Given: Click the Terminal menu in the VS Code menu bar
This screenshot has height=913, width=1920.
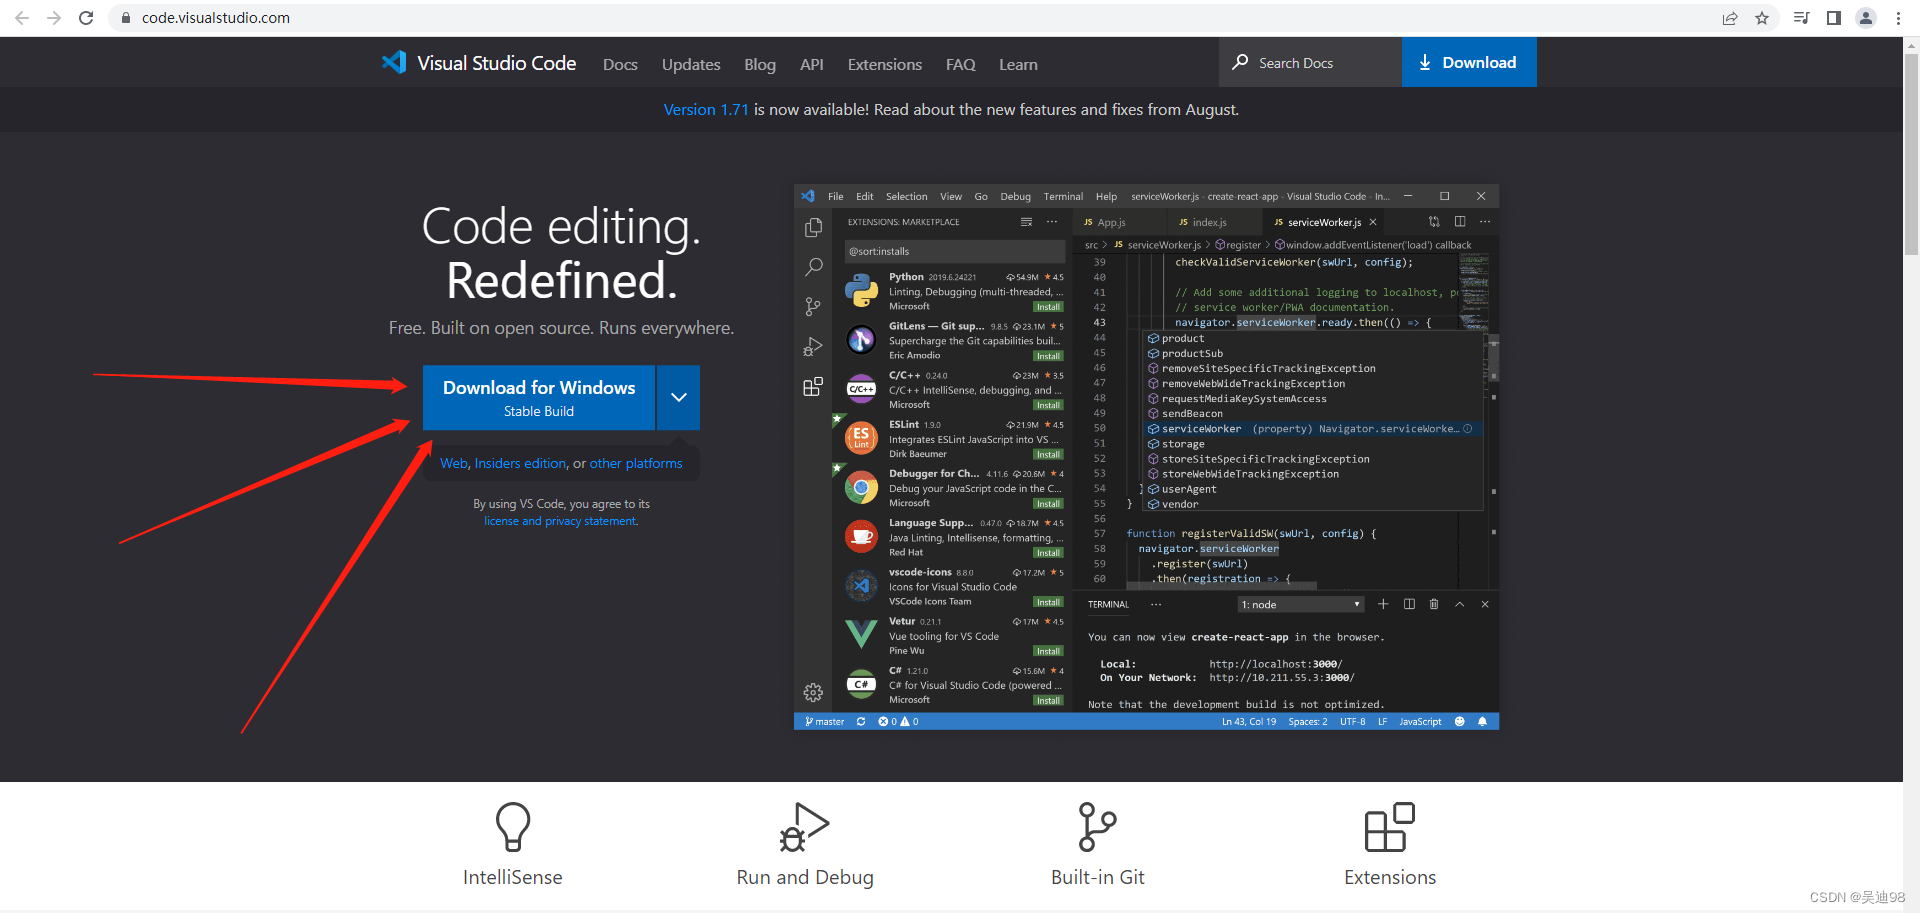Looking at the screenshot, I should [x=1063, y=196].
